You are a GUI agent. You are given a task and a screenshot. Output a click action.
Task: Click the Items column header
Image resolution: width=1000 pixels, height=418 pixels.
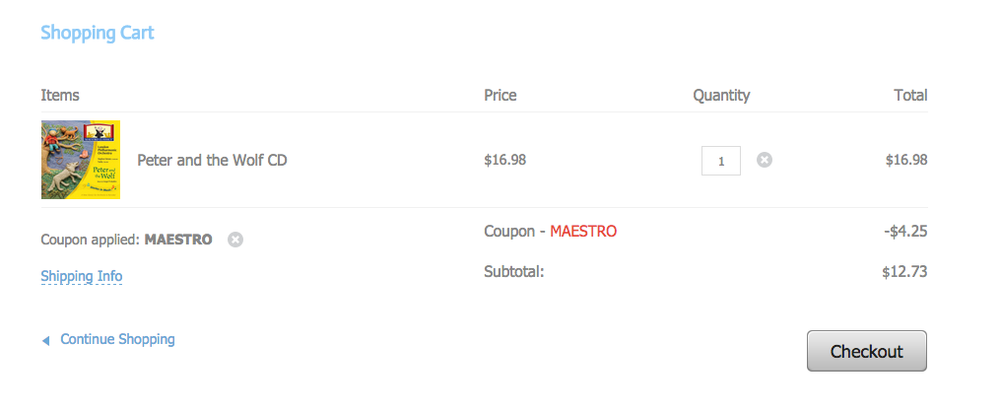coord(60,96)
